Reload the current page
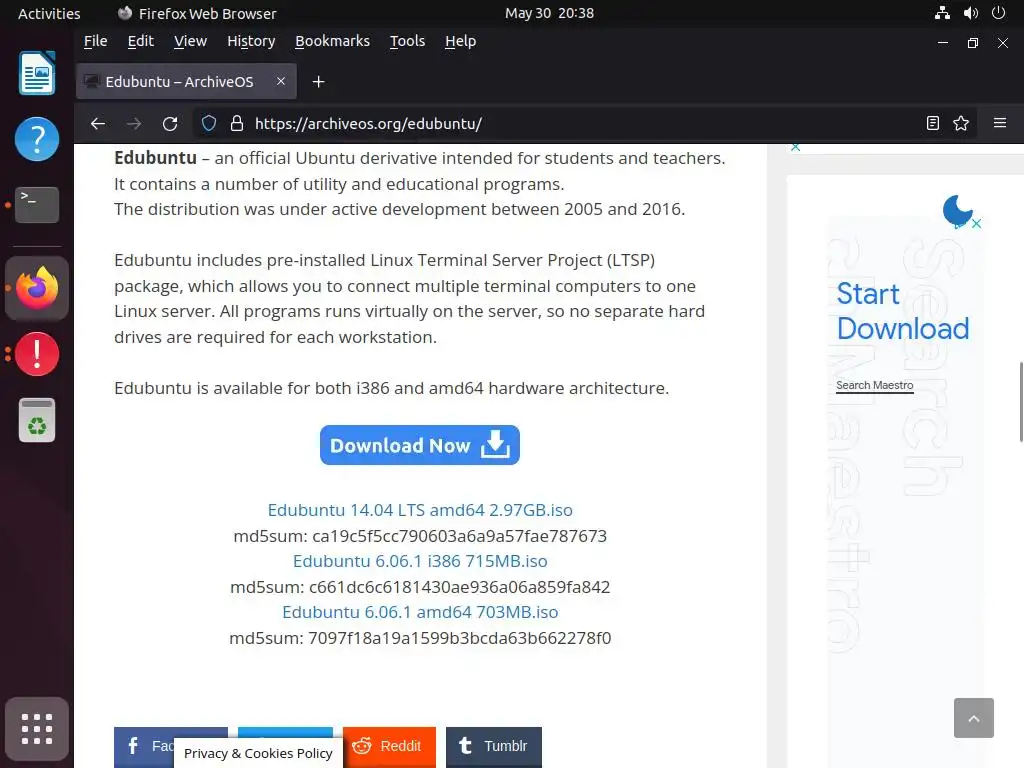 [170, 123]
